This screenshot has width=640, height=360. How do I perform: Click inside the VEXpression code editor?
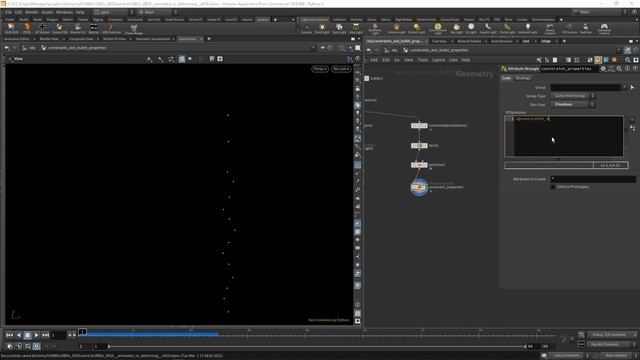click(564, 136)
